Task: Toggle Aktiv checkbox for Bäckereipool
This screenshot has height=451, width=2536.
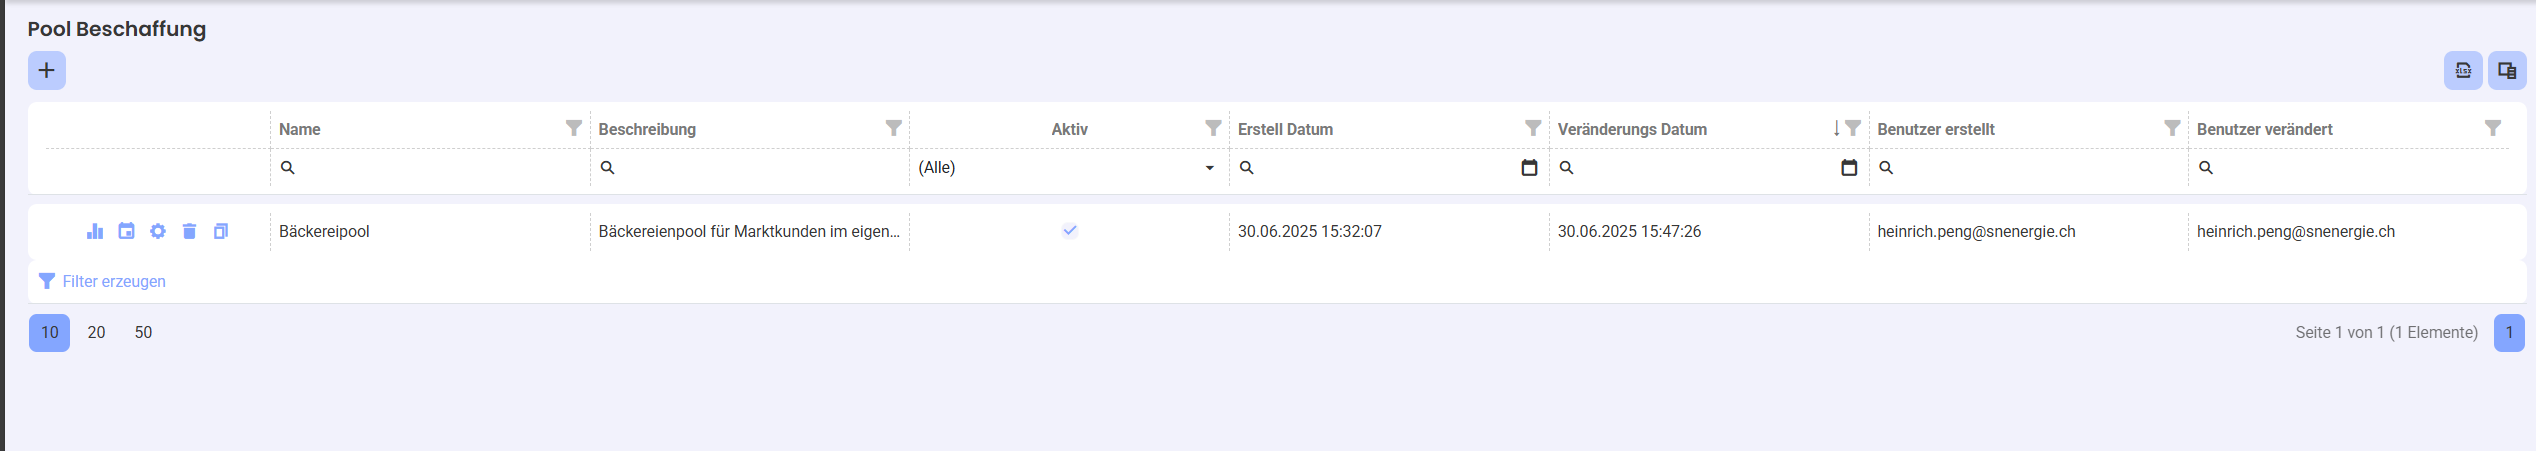Action: (1070, 231)
